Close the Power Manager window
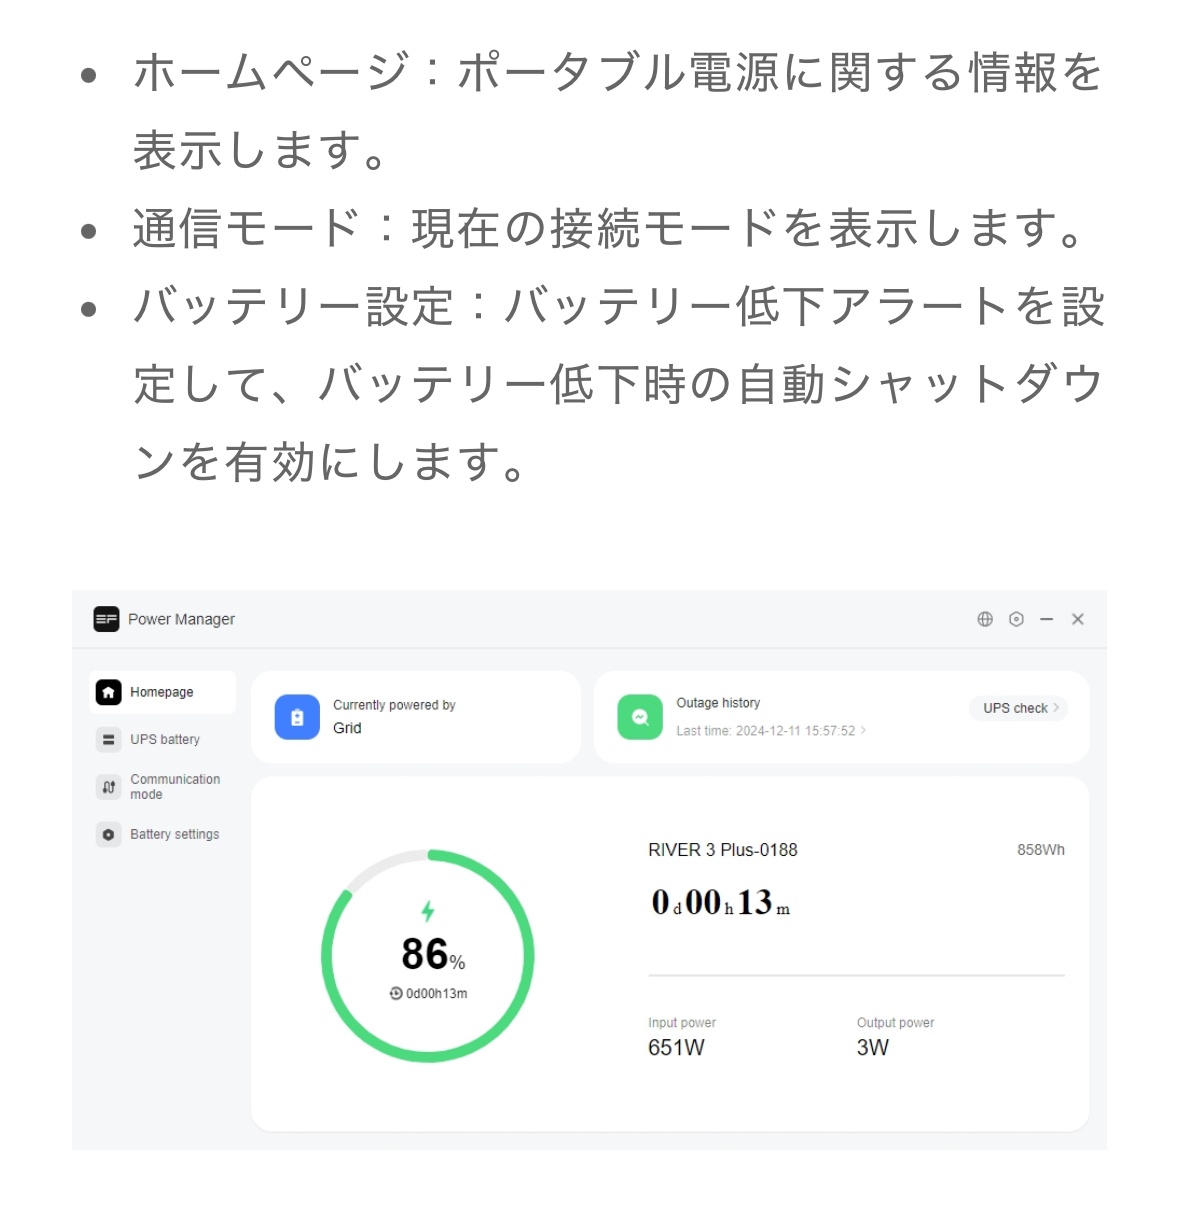This screenshot has width=1179, height=1214. coord(1078,619)
